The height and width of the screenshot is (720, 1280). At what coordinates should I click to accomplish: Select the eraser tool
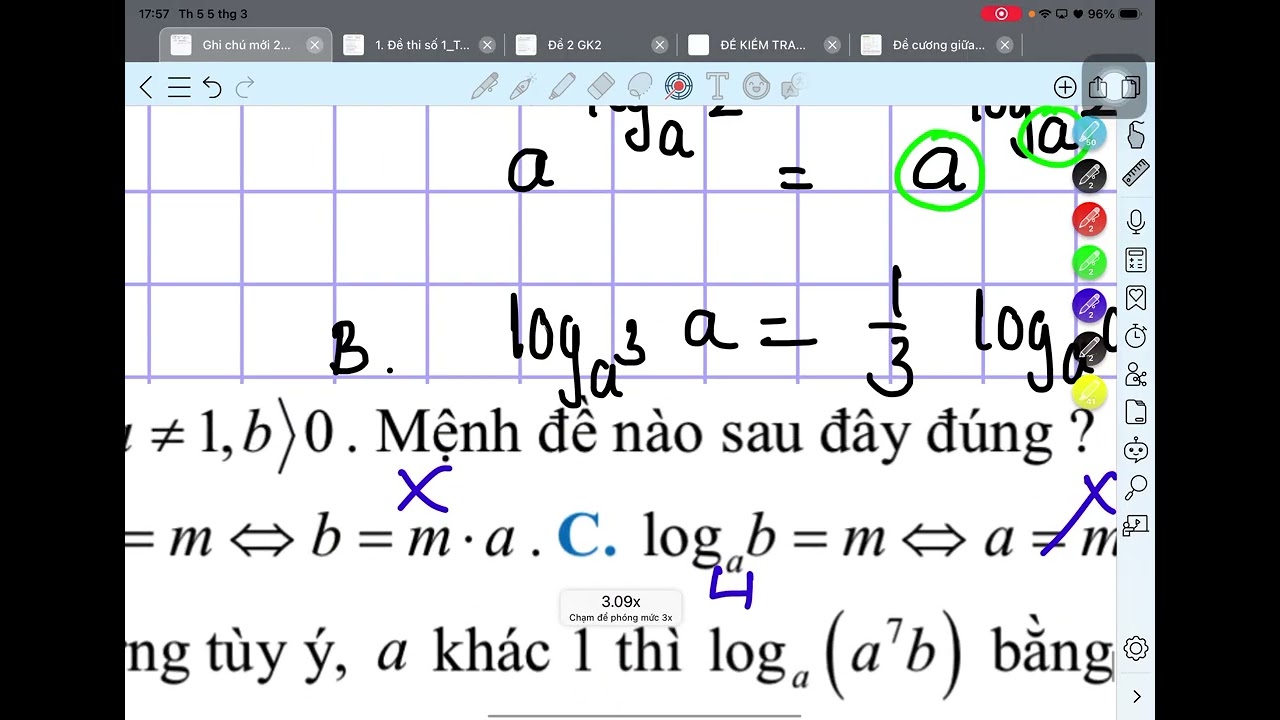(600, 87)
